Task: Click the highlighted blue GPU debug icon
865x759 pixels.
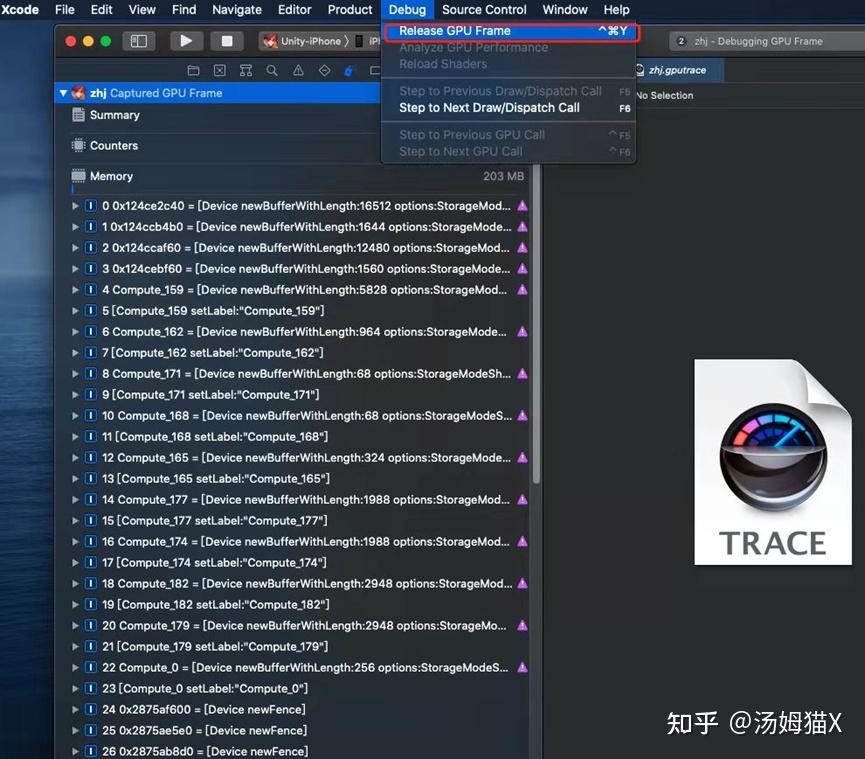Action: [x=349, y=70]
